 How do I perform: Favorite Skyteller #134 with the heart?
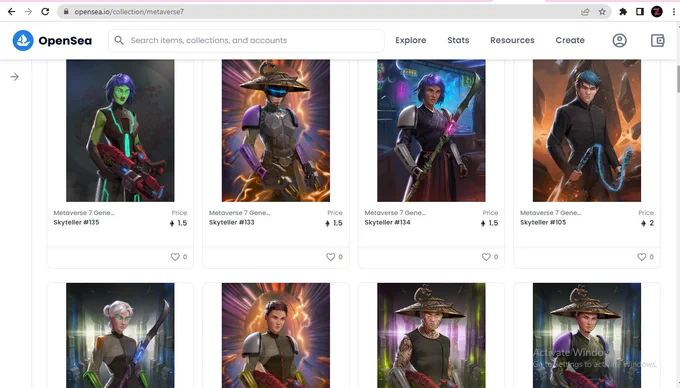point(486,257)
